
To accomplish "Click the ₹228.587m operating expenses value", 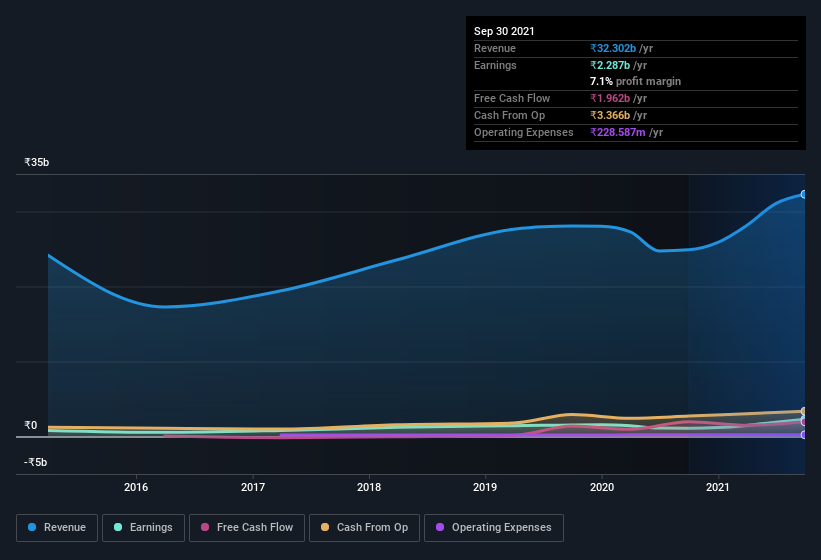I will [618, 132].
